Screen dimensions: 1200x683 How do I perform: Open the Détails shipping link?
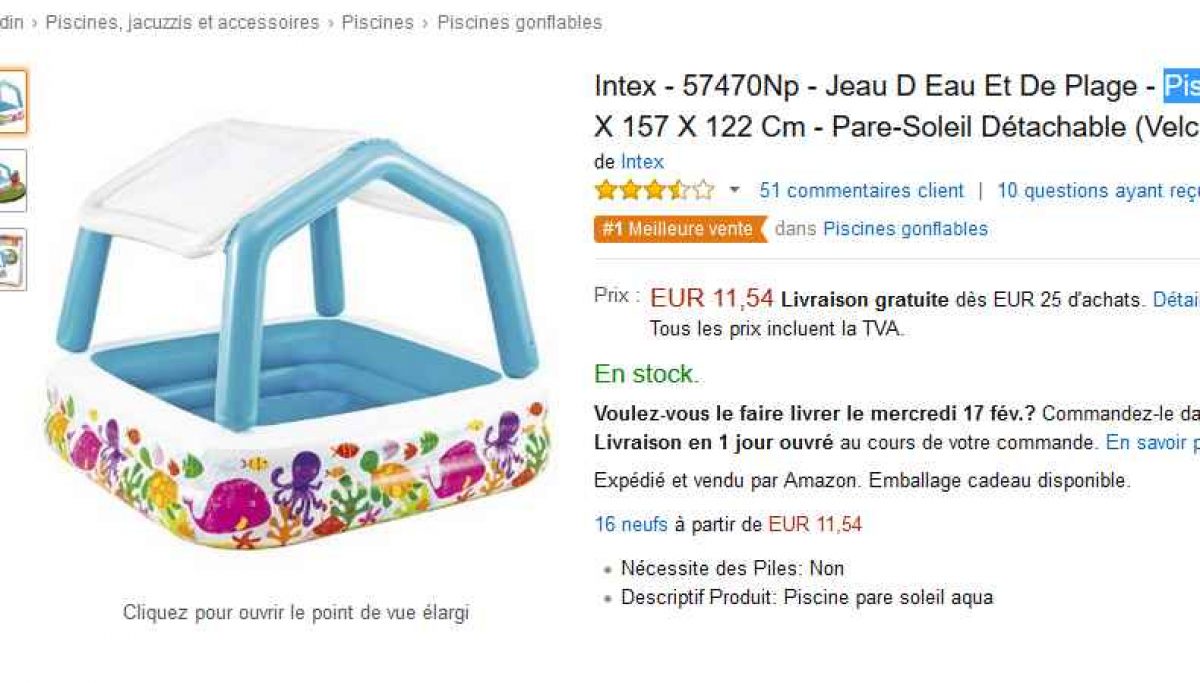click(x=1176, y=299)
